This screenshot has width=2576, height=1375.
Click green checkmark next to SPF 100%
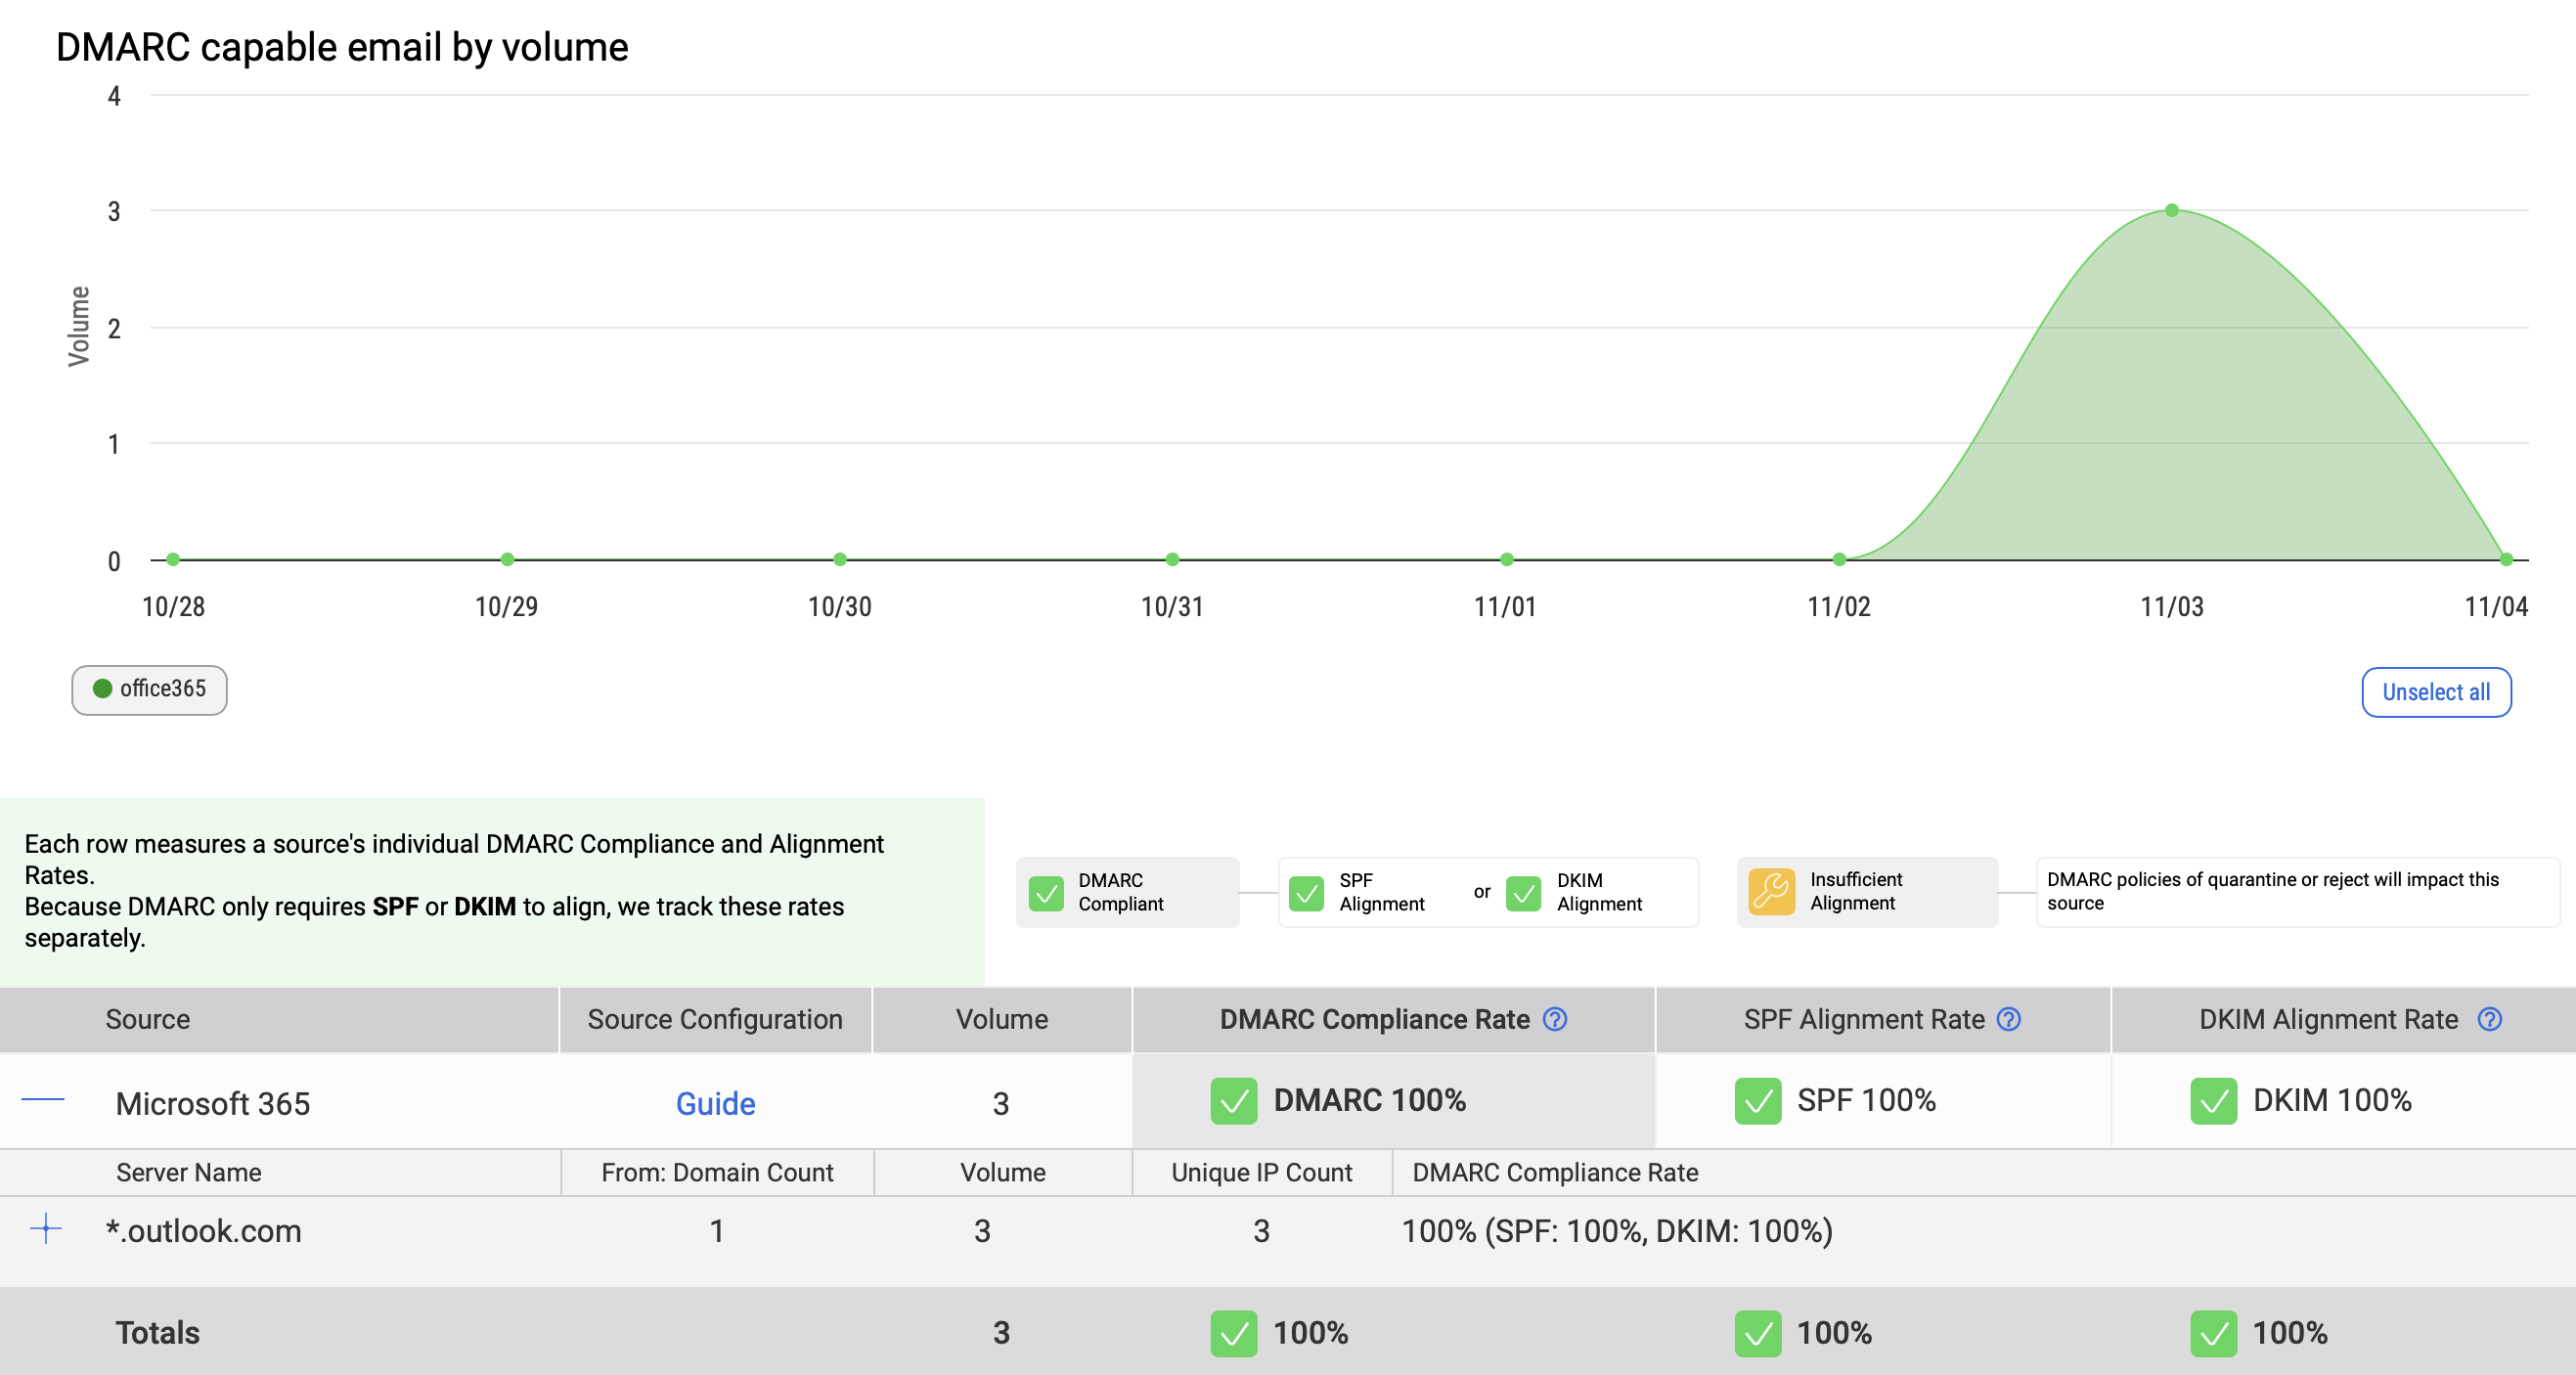[1758, 1101]
